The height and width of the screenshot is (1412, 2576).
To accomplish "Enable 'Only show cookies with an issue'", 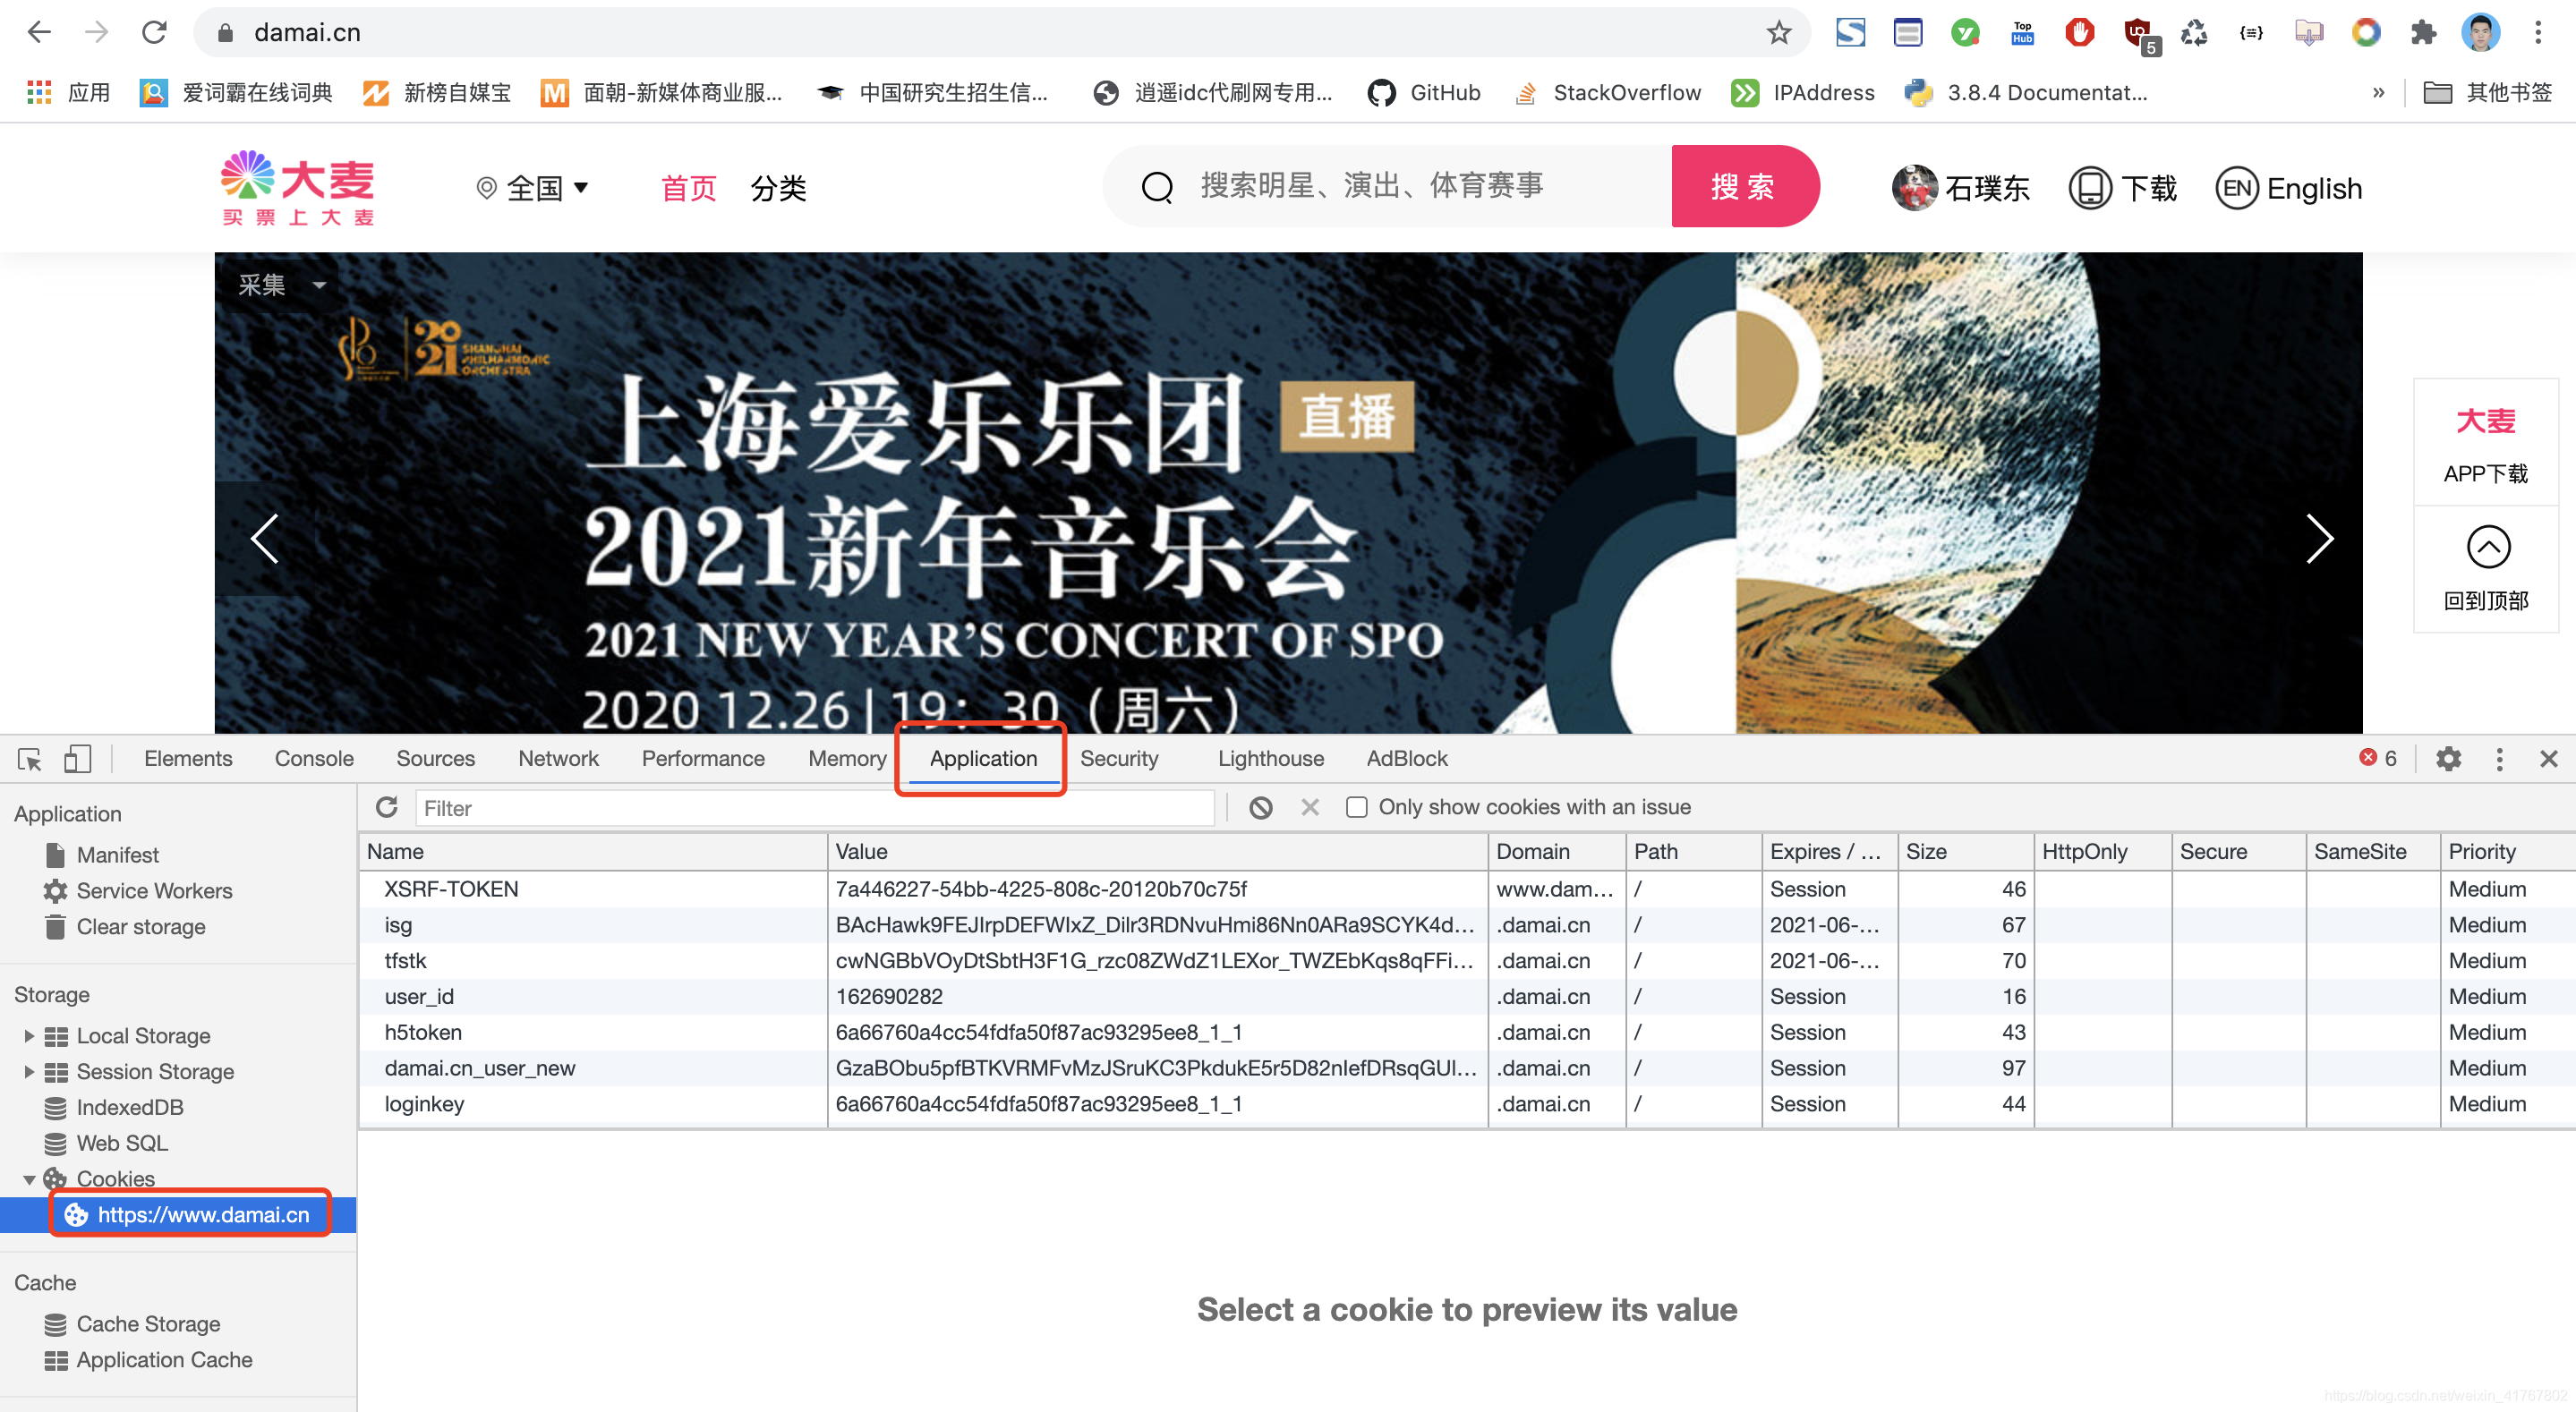I will click(1356, 807).
